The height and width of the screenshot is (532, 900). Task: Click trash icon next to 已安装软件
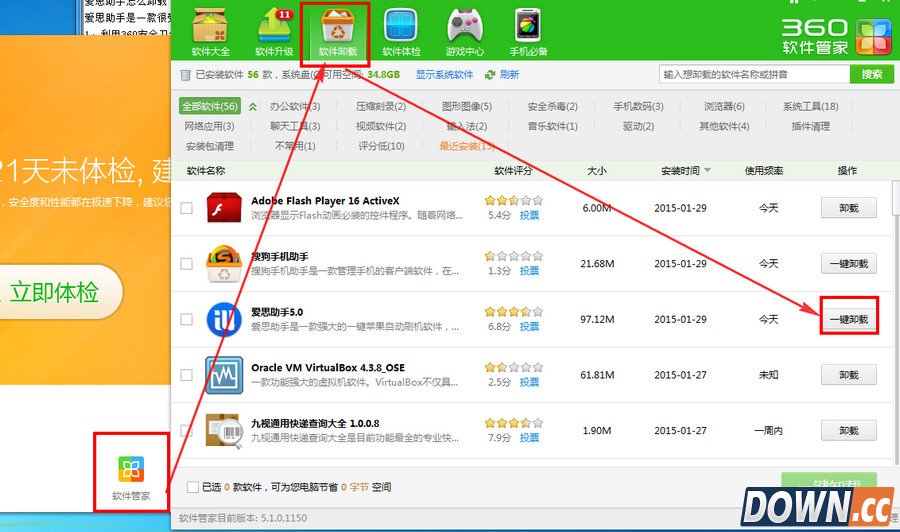(x=185, y=75)
